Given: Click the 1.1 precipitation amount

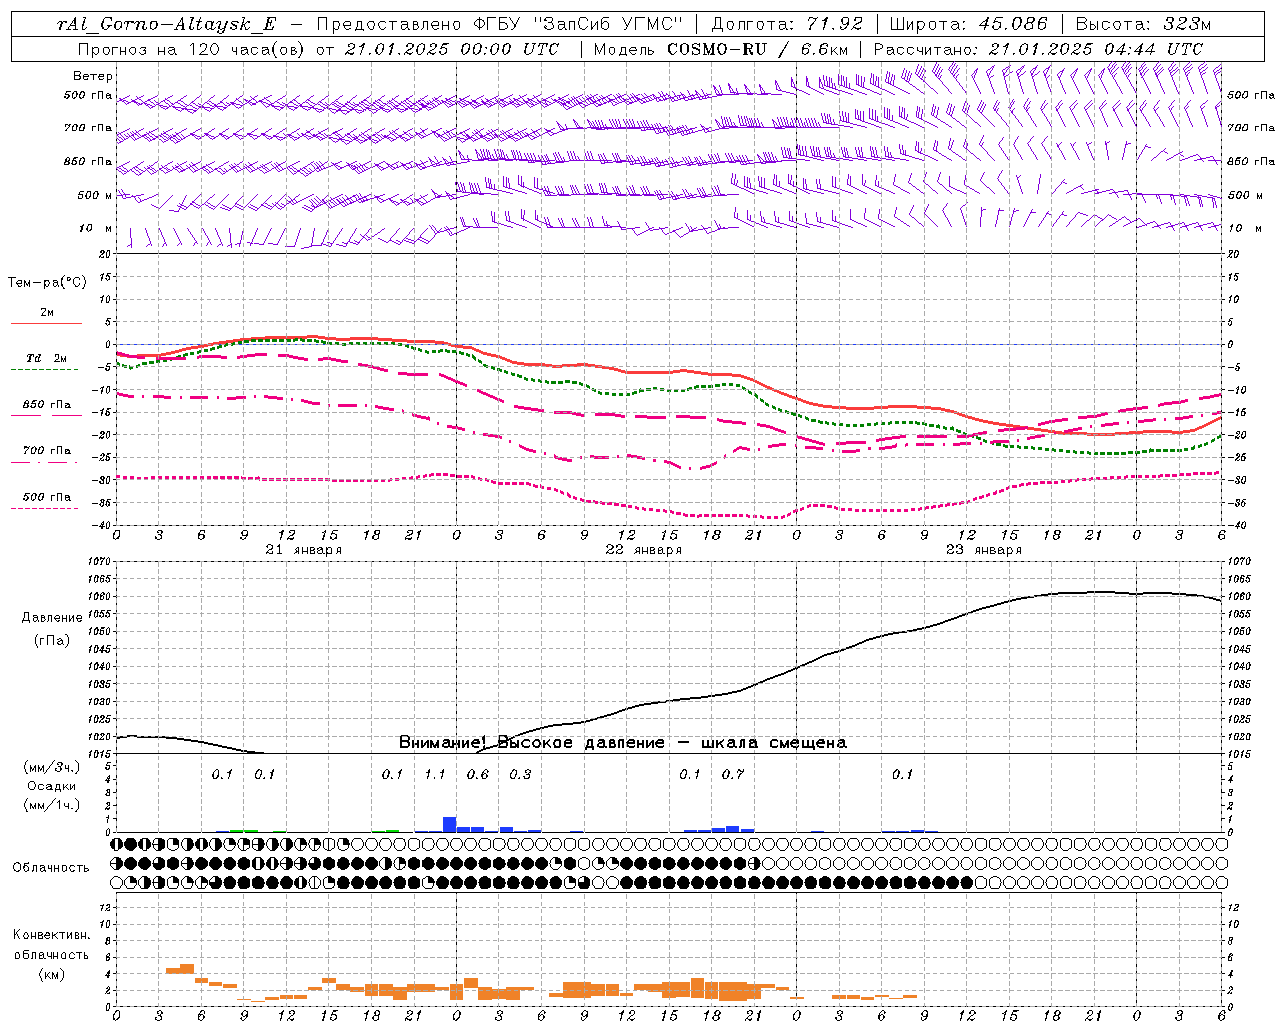Looking at the screenshot, I should 435,774.
